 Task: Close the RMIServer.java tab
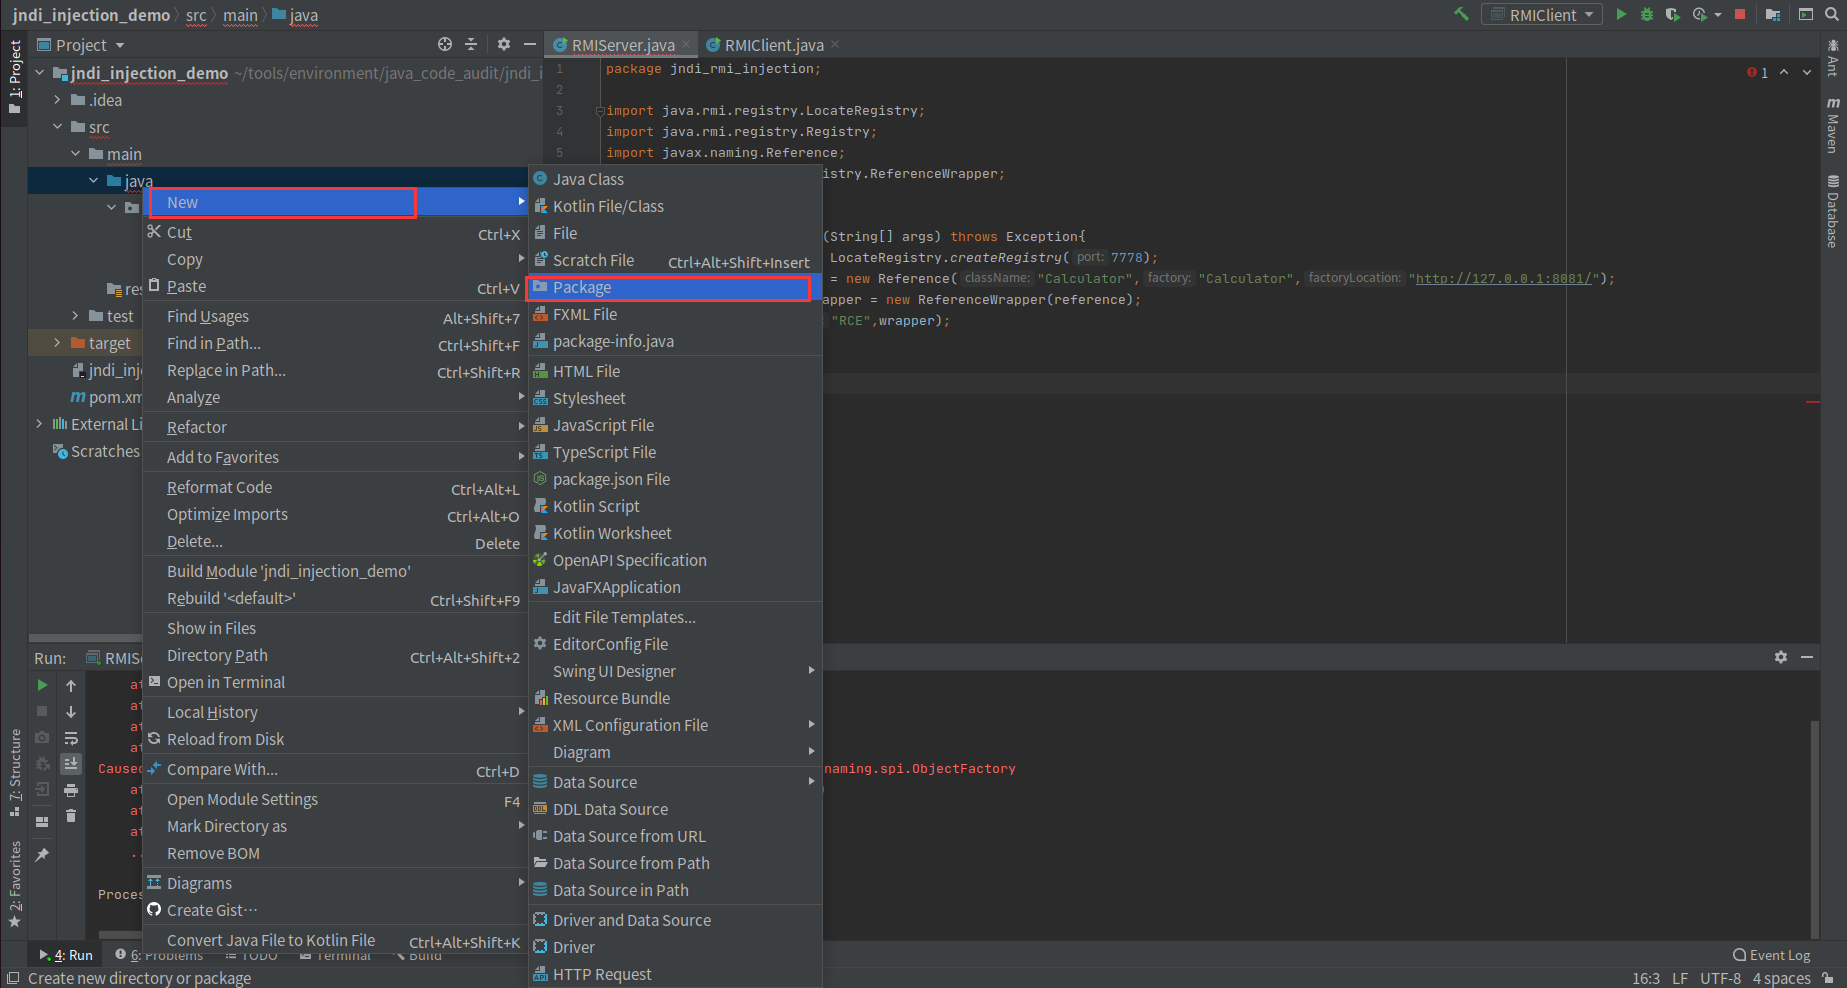point(686,44)
